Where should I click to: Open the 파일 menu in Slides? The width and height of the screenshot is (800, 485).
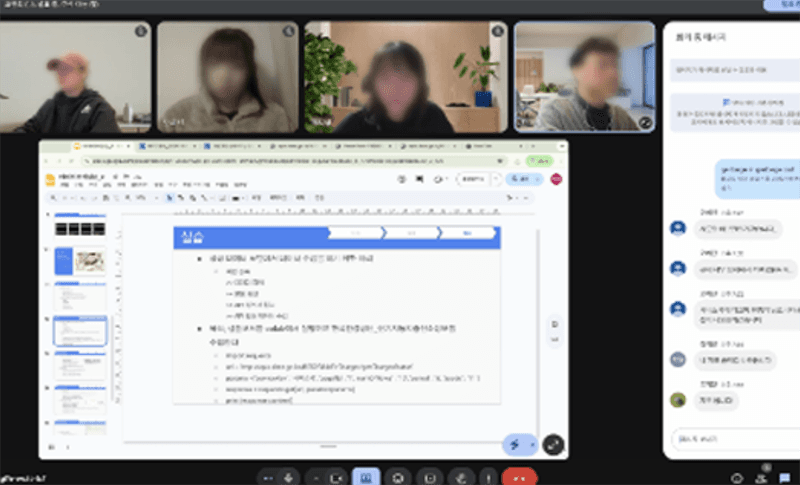[x=65, y=185]
